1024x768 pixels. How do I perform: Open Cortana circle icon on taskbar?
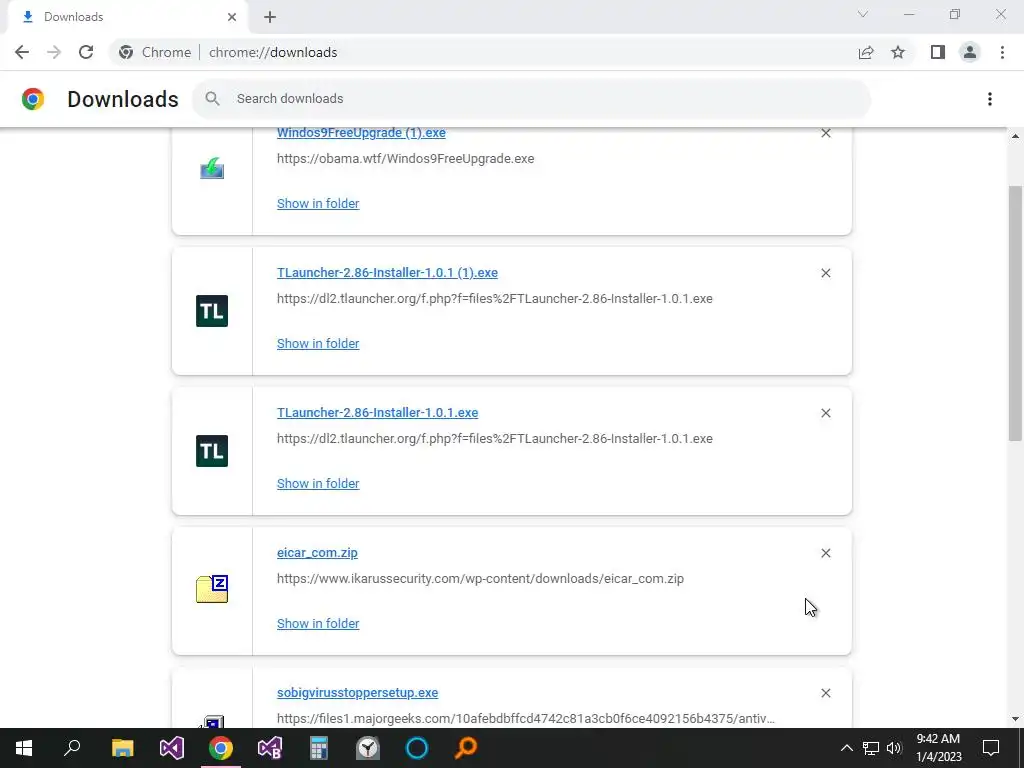[417, 748]
